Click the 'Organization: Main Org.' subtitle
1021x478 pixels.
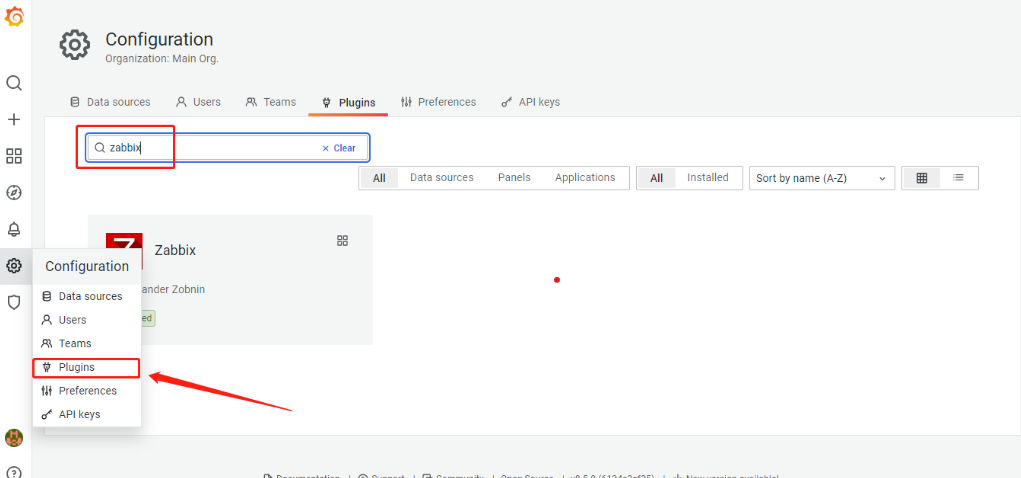click(x=161, y=58)
